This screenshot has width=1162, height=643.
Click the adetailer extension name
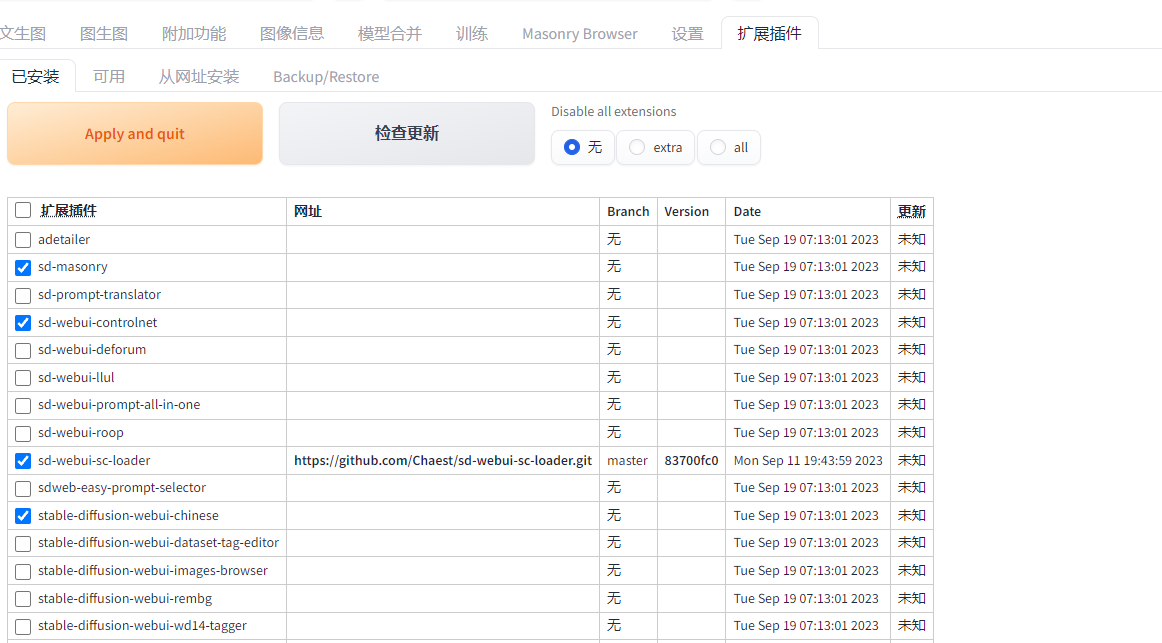64,239
